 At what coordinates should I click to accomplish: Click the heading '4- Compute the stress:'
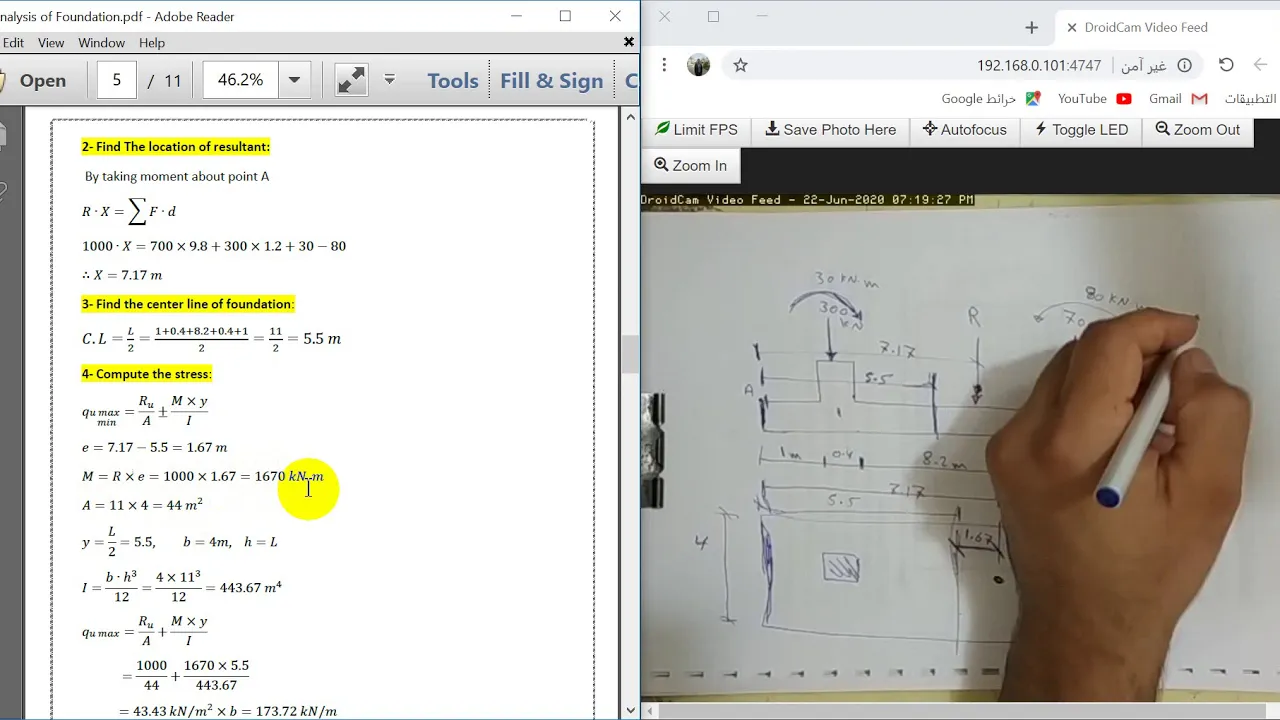146,374
